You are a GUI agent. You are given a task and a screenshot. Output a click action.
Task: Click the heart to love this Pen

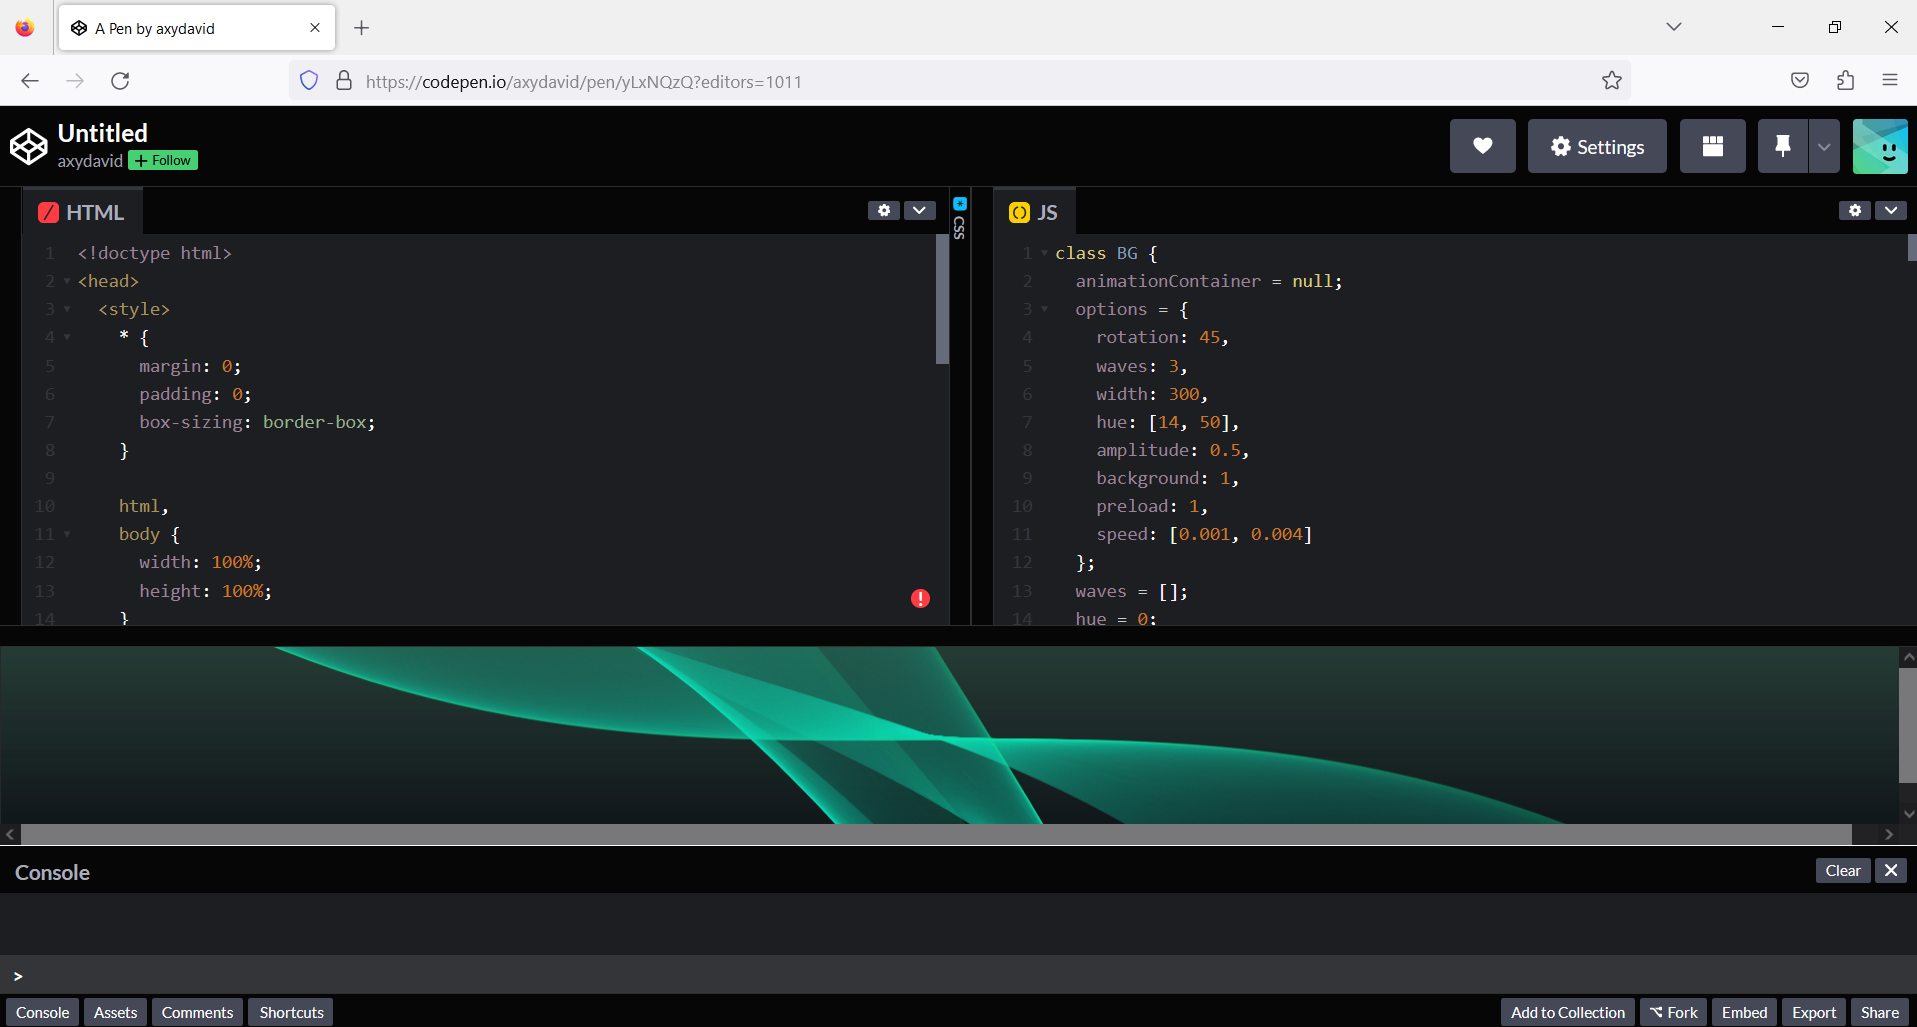1482,146
